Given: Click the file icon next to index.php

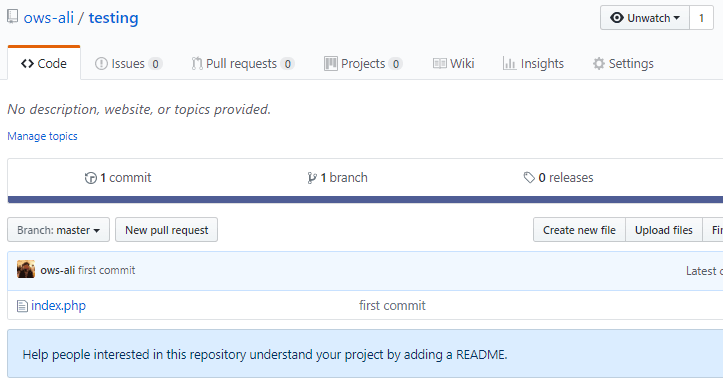Looking at the screenshot, I should coord(22,306).
